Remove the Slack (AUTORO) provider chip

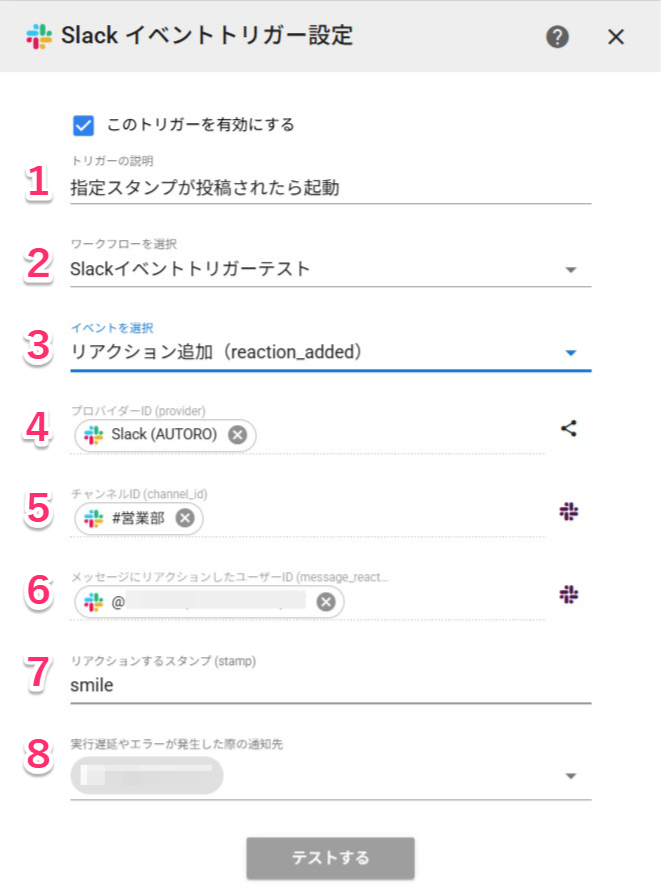(237, 435)
